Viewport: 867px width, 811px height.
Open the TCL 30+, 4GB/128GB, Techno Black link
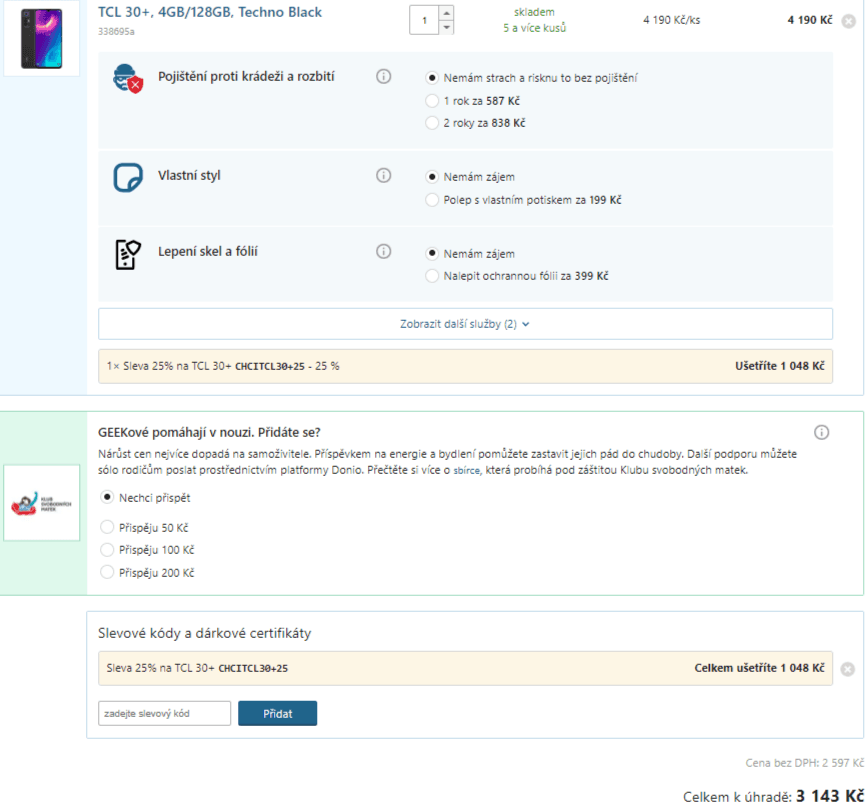click(x=210, y=12)
